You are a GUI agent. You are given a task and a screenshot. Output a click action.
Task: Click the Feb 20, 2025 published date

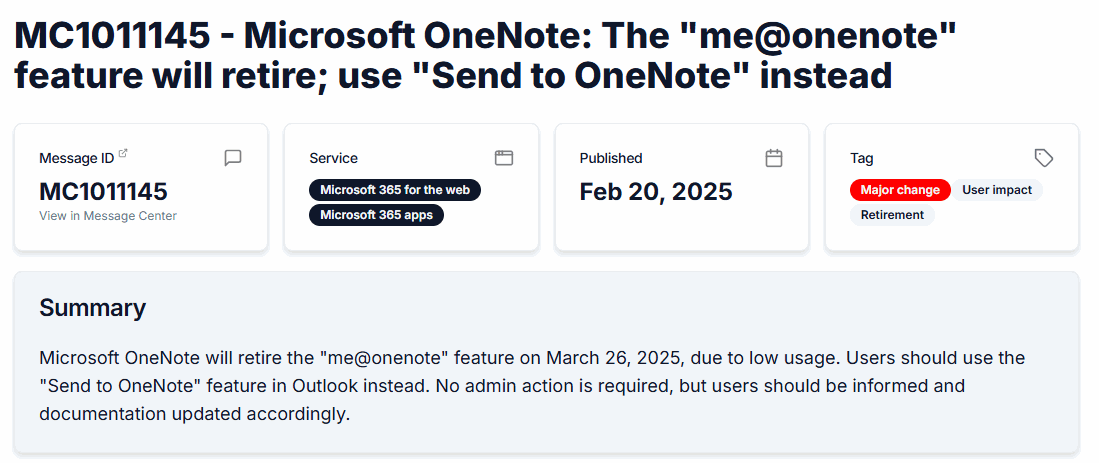click(656, 192)
